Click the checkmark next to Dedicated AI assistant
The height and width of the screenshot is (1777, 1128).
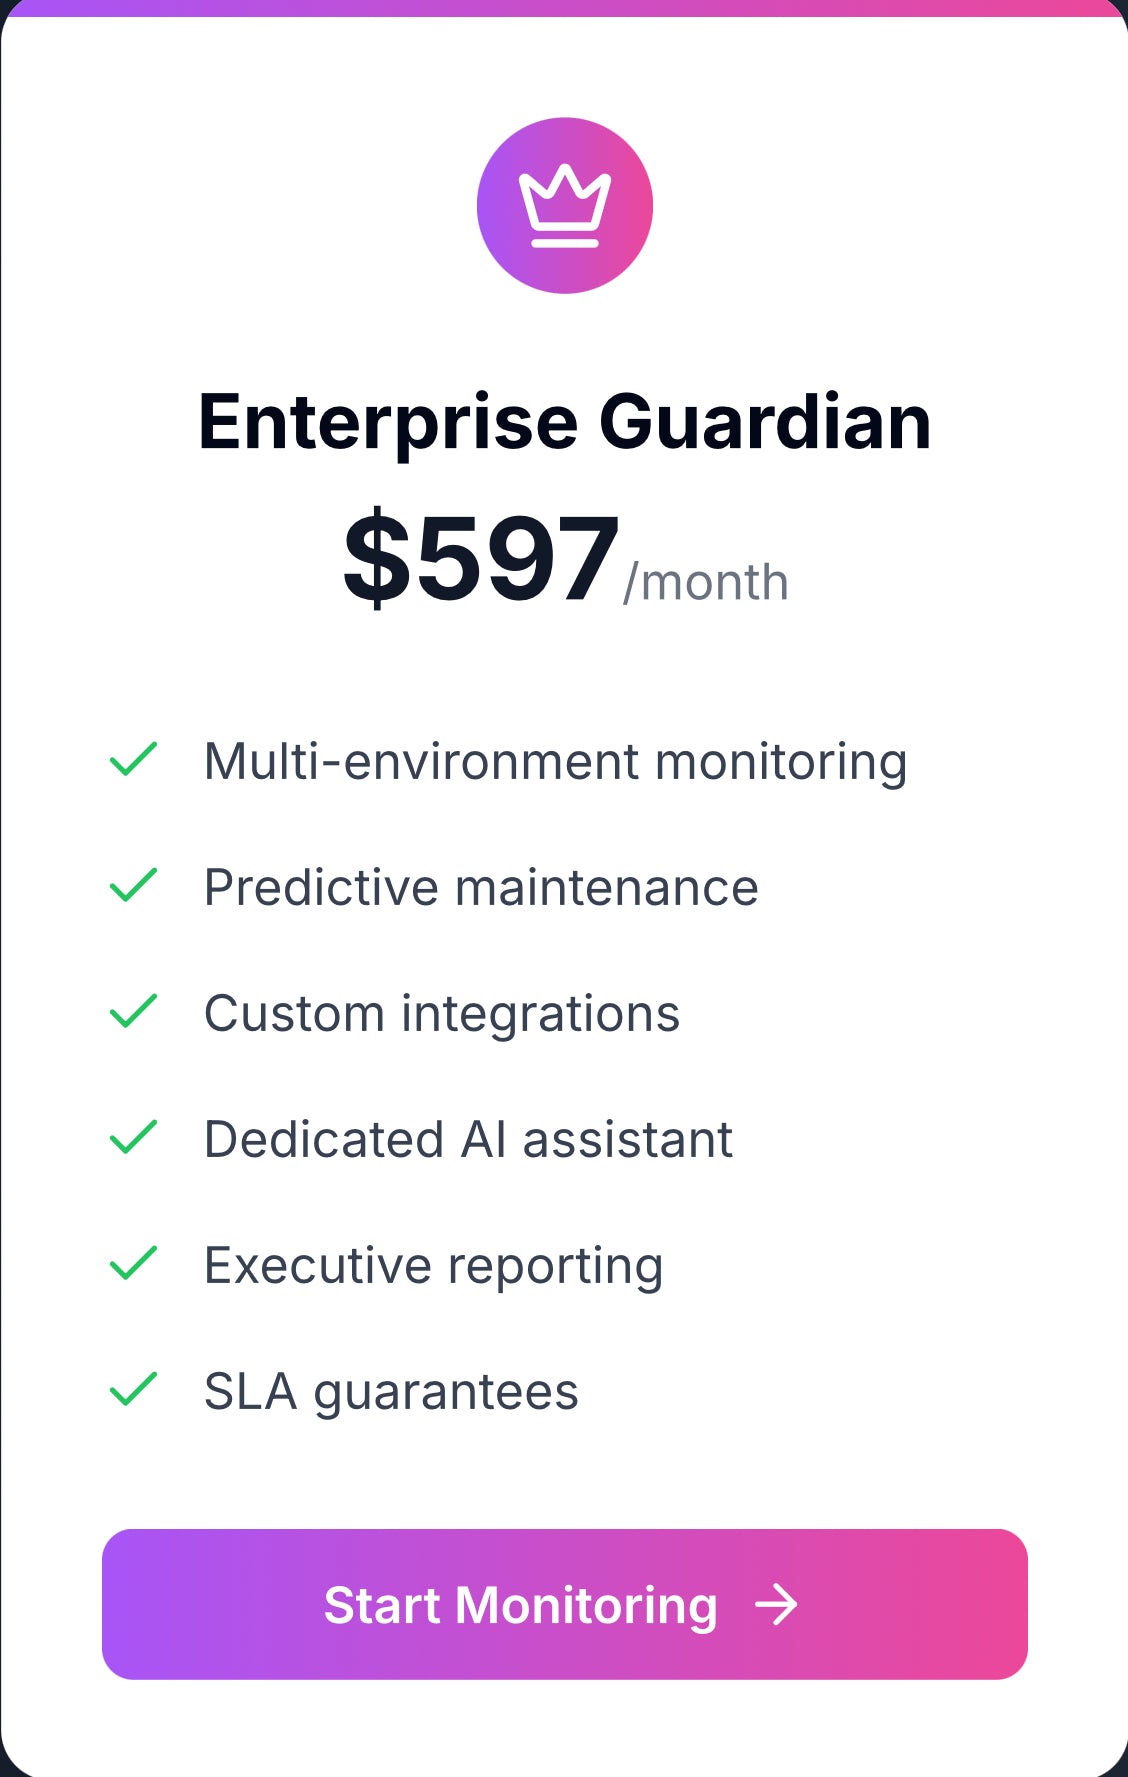click(133, 1138)
